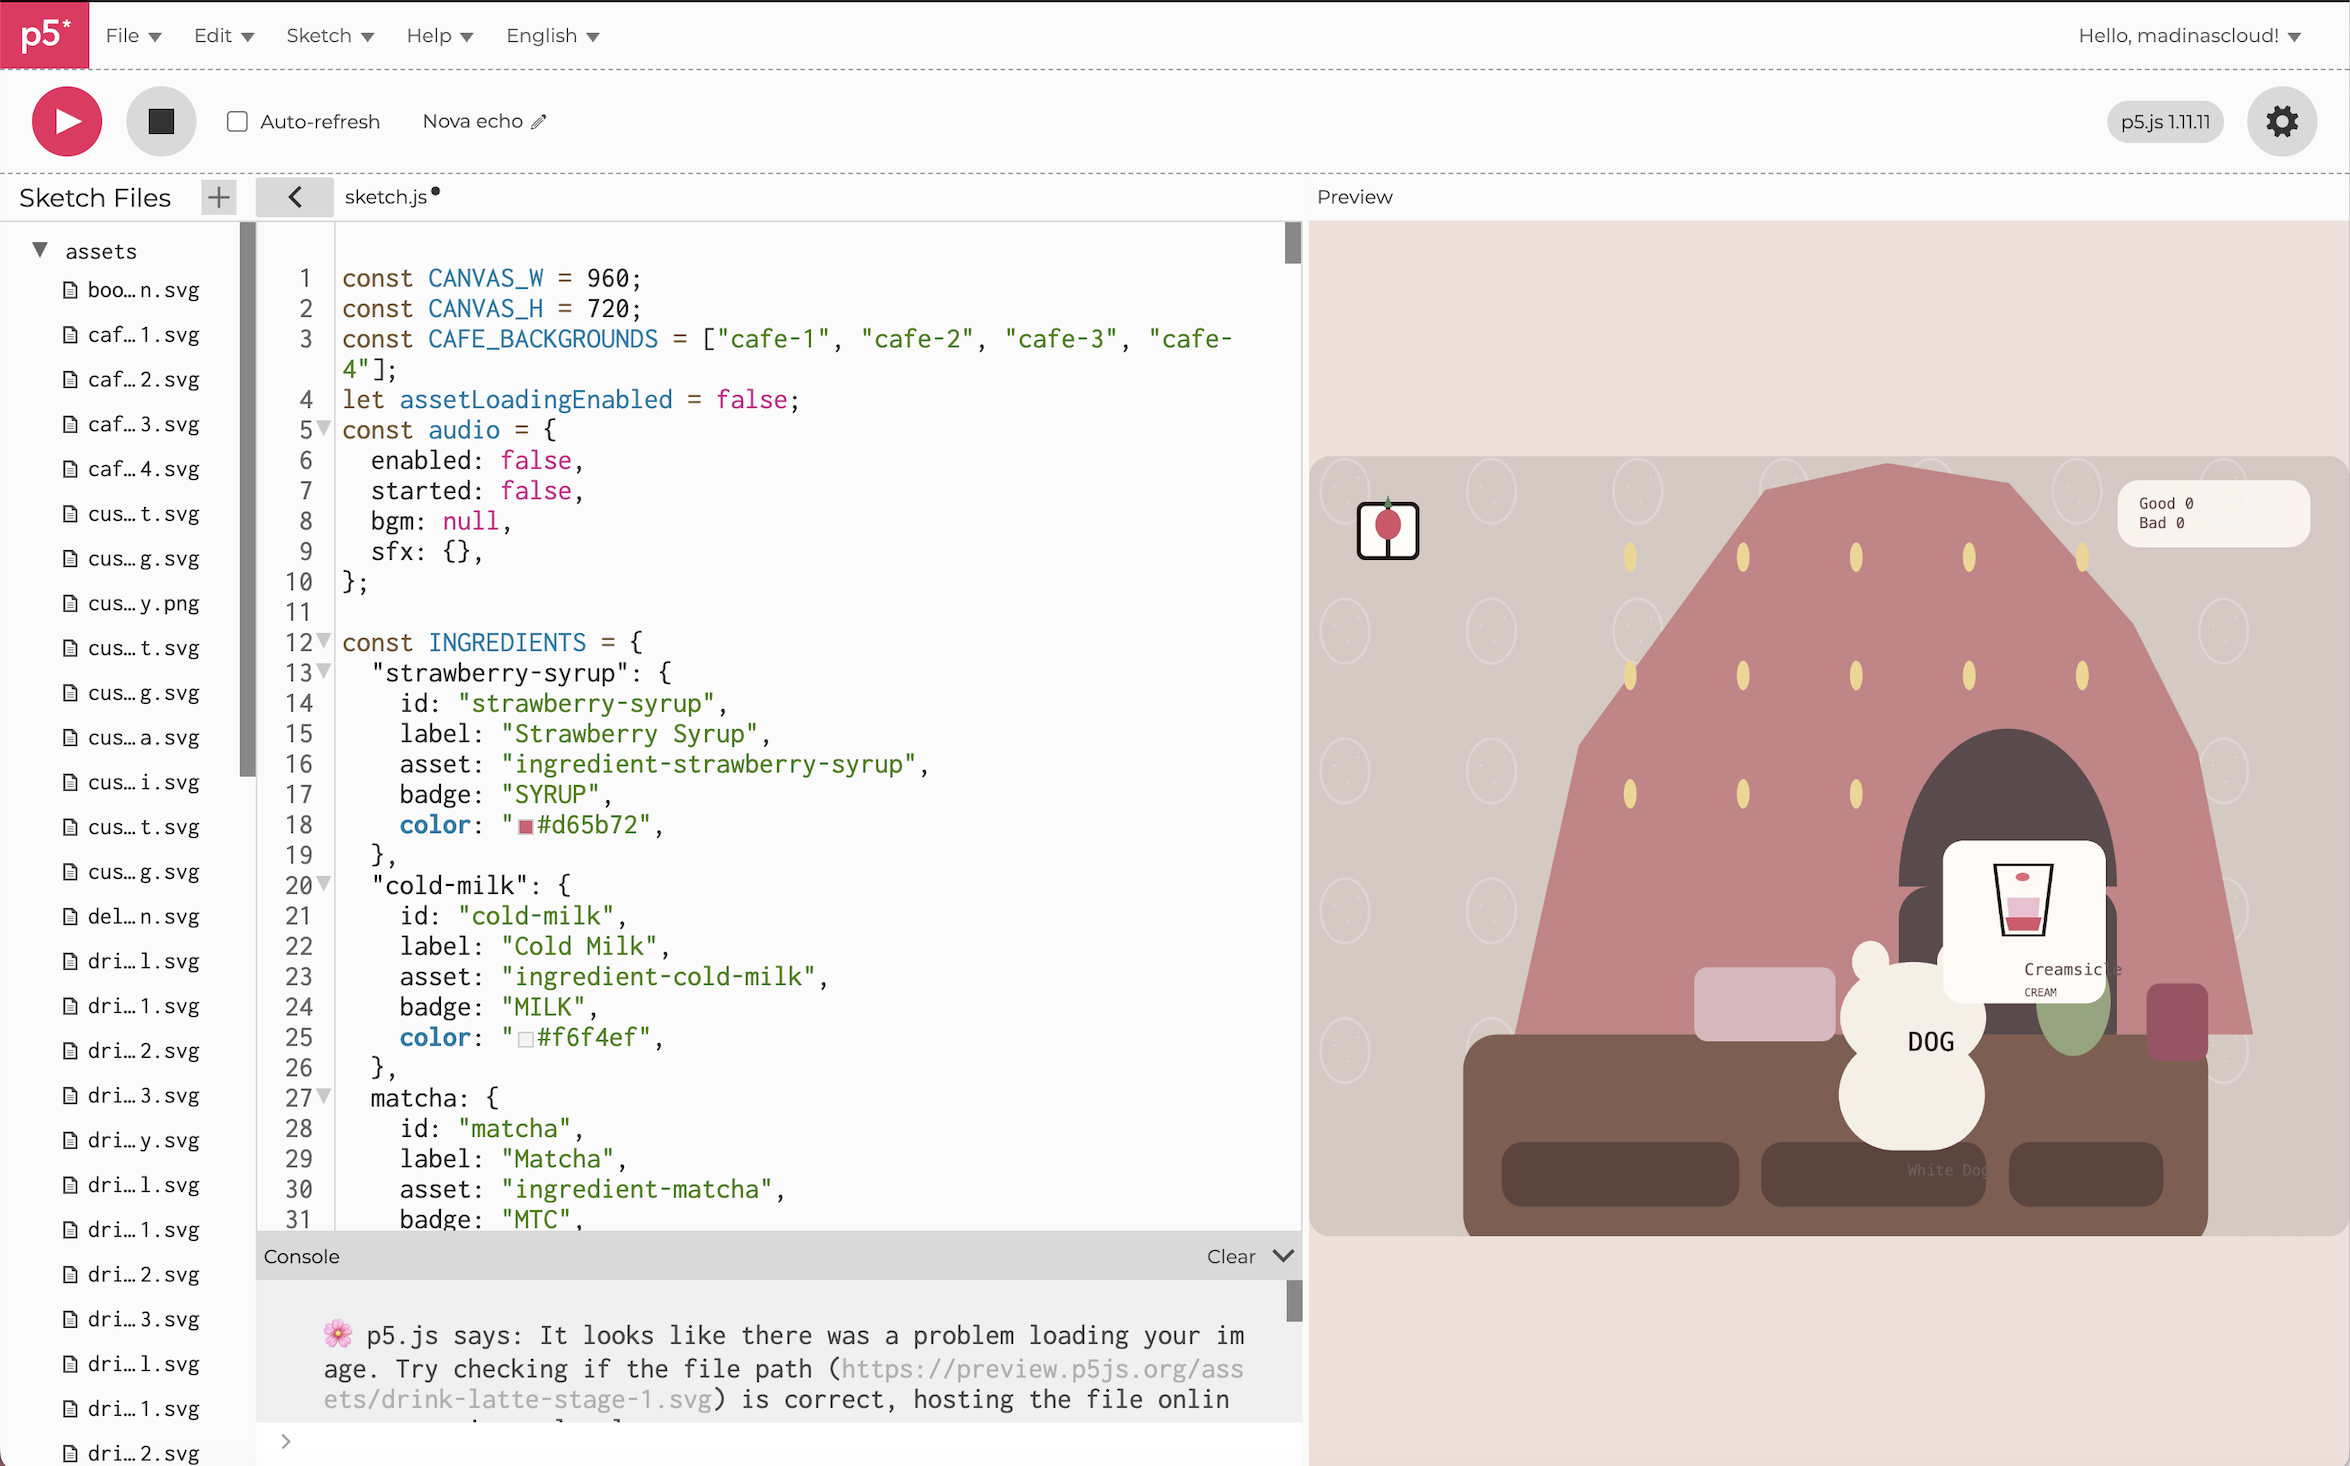Fold the INGREDIENTS block at line 12

324,640
